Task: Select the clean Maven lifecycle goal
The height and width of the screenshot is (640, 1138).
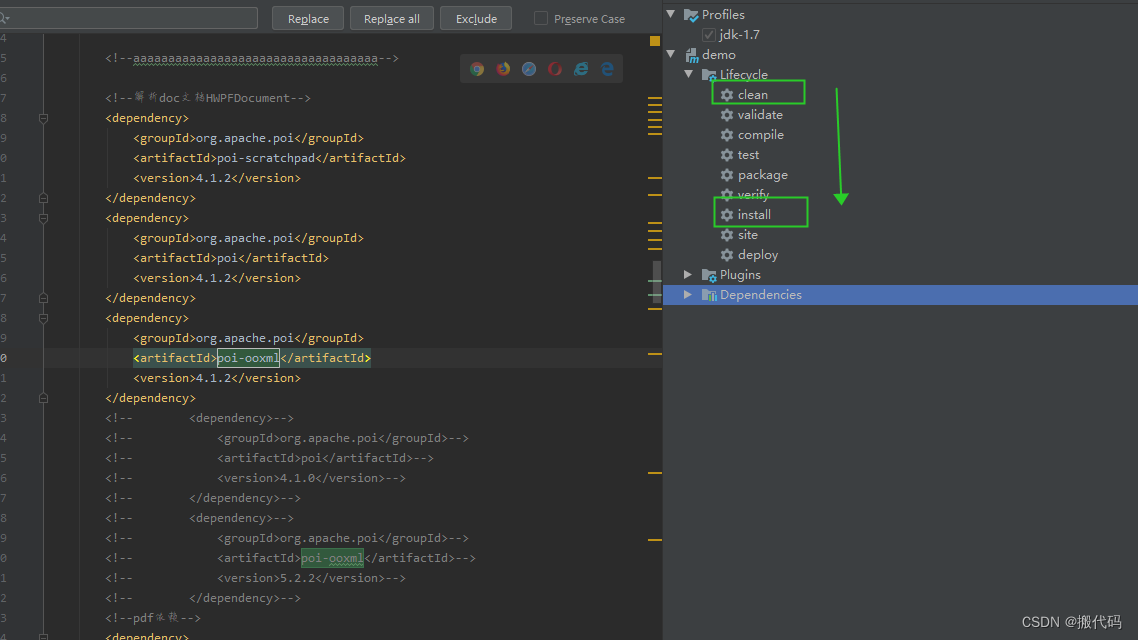Action: pos(754,94)
